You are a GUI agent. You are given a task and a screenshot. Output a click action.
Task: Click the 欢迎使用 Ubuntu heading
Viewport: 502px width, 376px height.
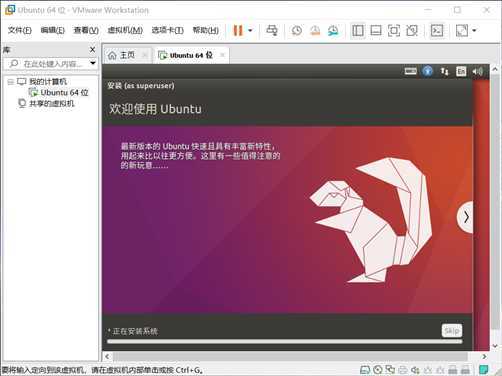pyautogui.click(x=155, y=109)
